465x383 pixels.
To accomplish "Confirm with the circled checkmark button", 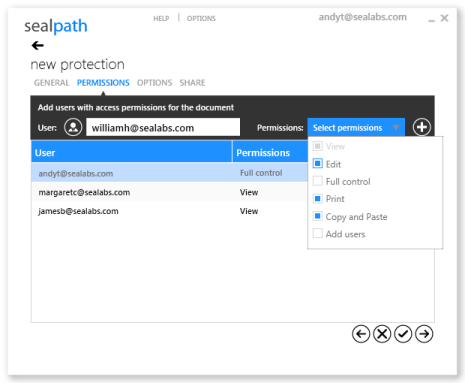I will (403, 334).
